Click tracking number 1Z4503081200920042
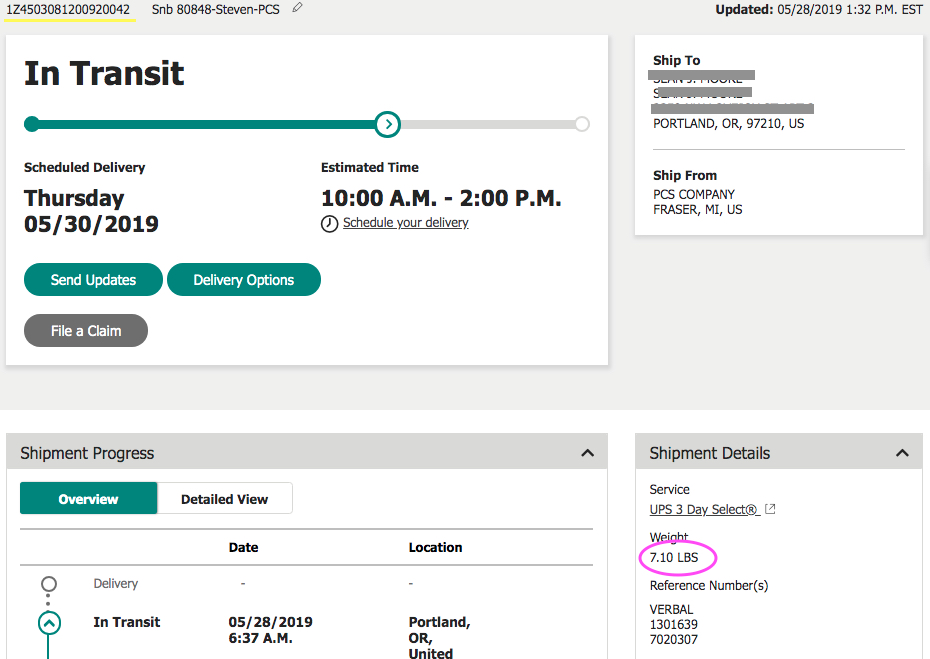Viewport: 930px width, 659px height. click(68, 9)
